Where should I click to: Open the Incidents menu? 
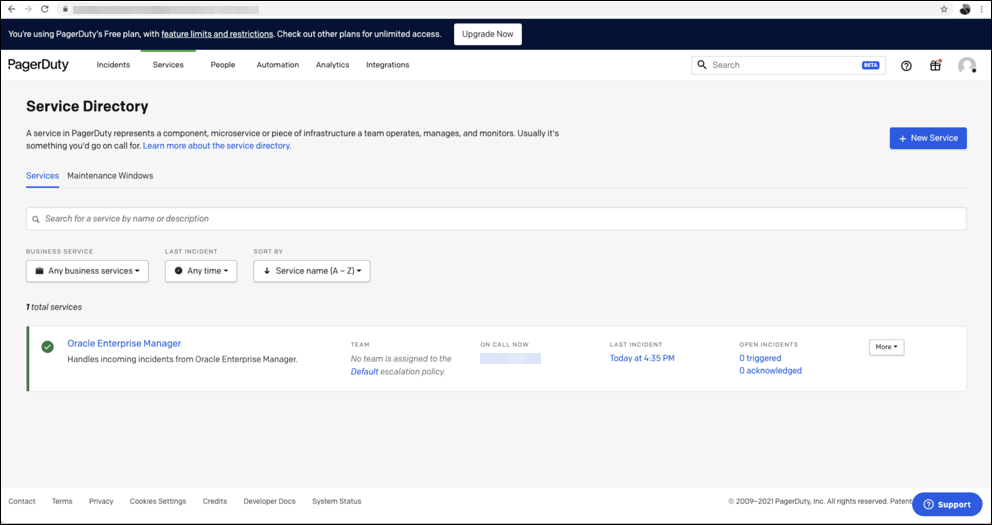[113, 65]
